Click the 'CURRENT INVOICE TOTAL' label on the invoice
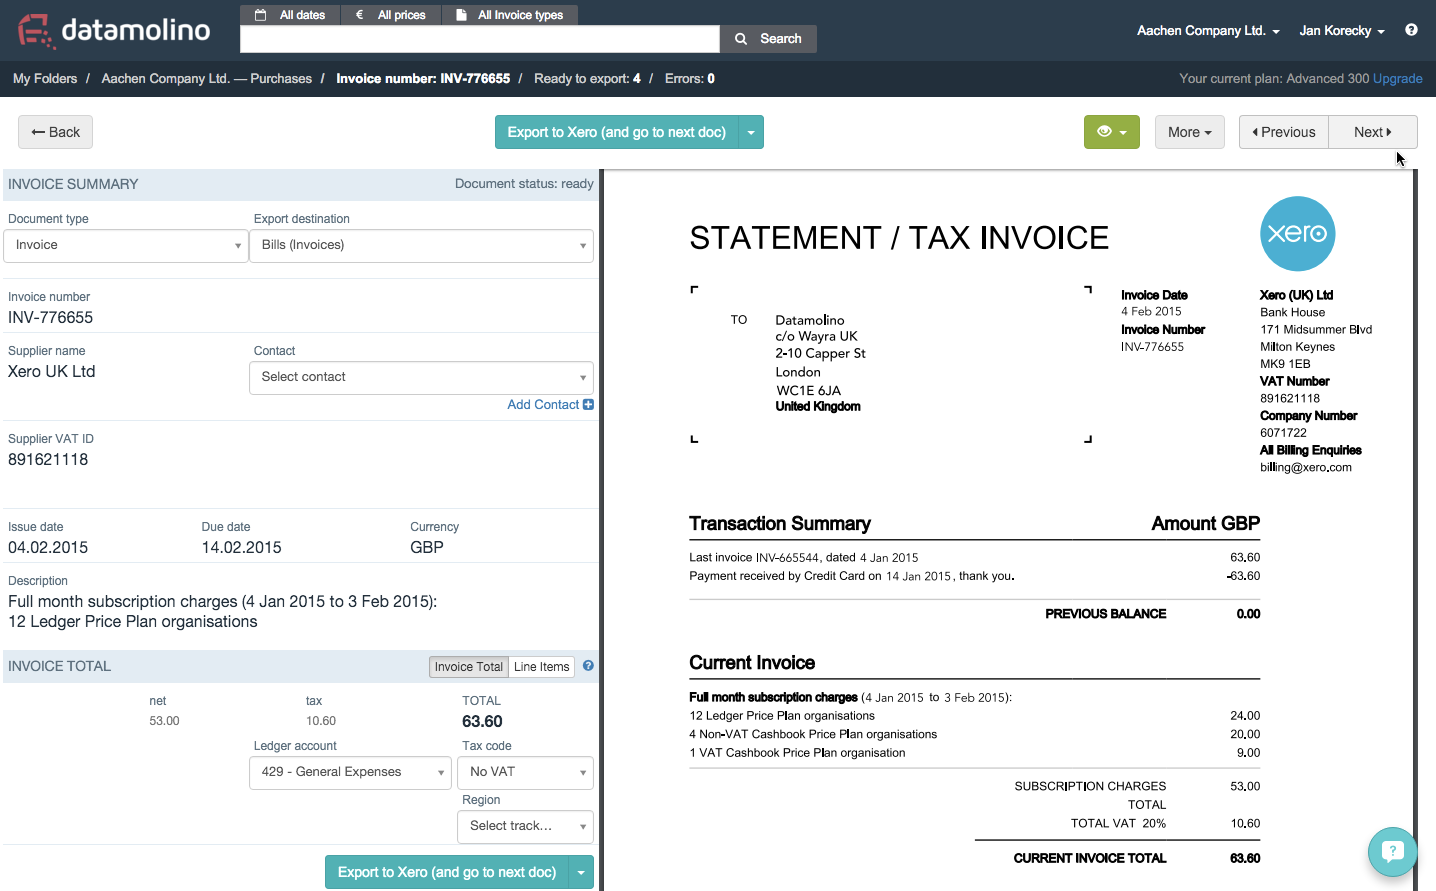This screenshot has height=891, width=1436. [x=1090, y=858]
